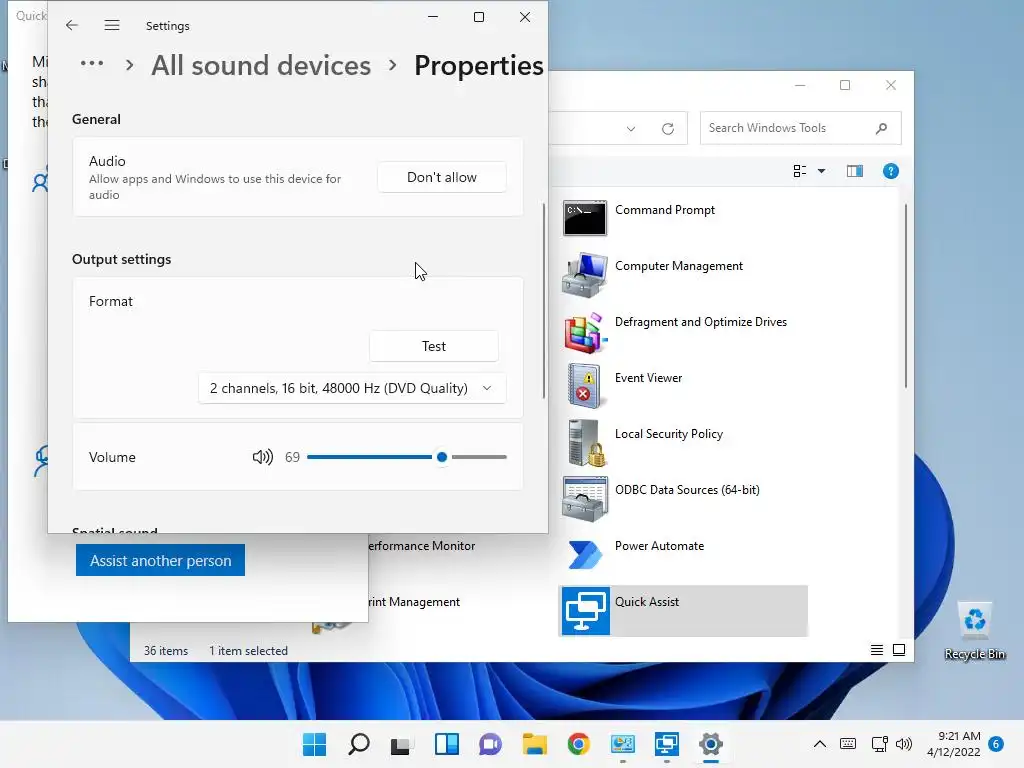Expand breadcrumb ellipsis in Settings
1024x768 pixels.
[91, 63]
